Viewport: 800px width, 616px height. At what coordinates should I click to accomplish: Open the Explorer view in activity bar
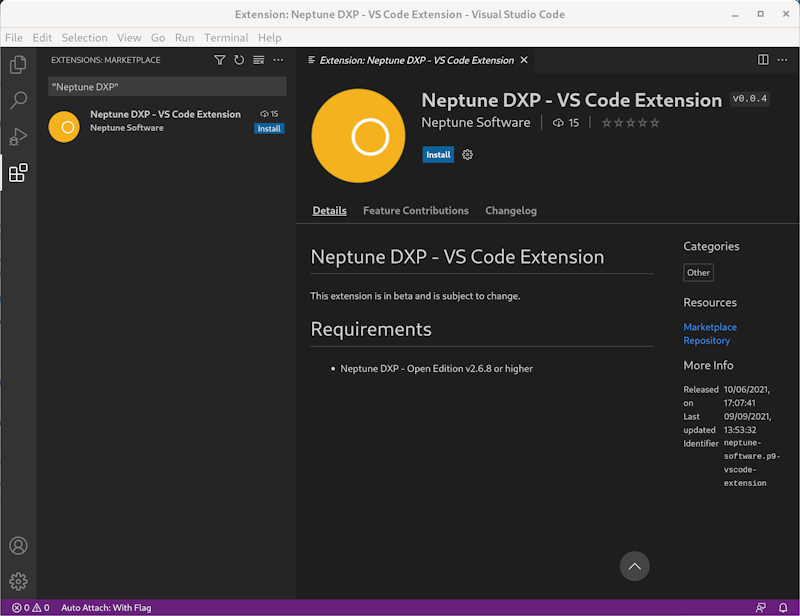click(x=18, y=65)
